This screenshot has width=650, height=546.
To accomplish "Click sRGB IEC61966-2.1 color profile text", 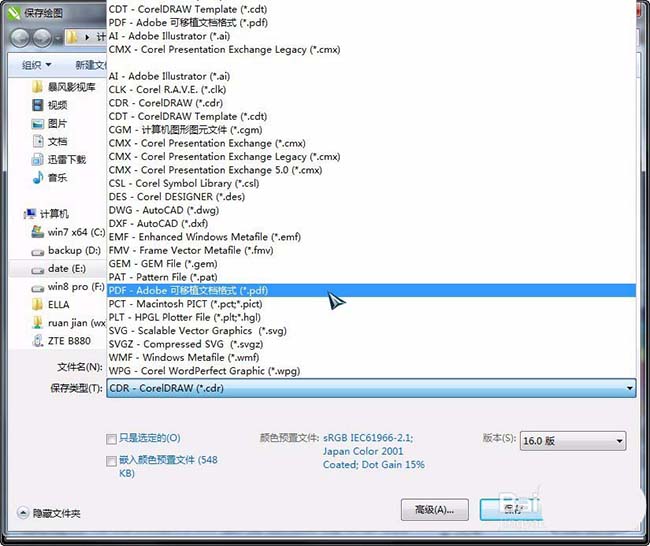I will [x=368, y=438].
